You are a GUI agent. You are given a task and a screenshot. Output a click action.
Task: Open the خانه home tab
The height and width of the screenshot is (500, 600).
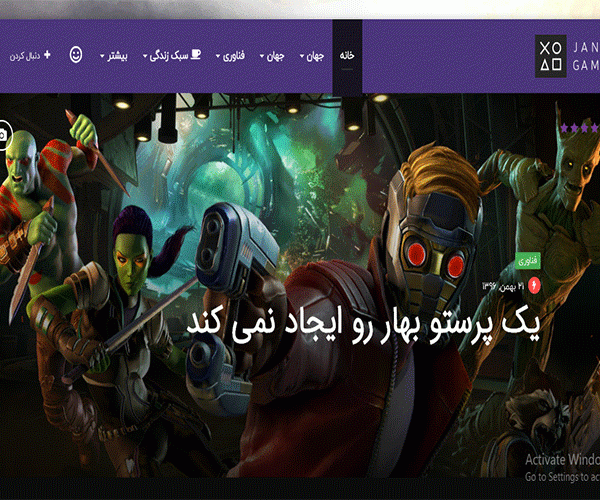pos(347,54)
